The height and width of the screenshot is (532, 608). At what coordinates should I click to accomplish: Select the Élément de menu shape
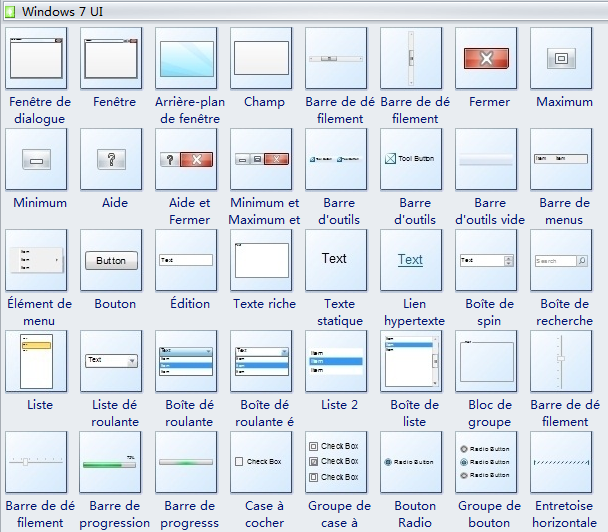(x=36, y=260)
